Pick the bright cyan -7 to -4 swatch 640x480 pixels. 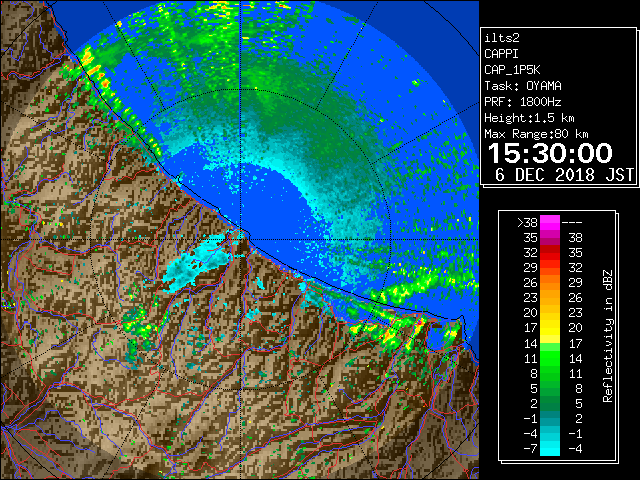pos(550,448)
